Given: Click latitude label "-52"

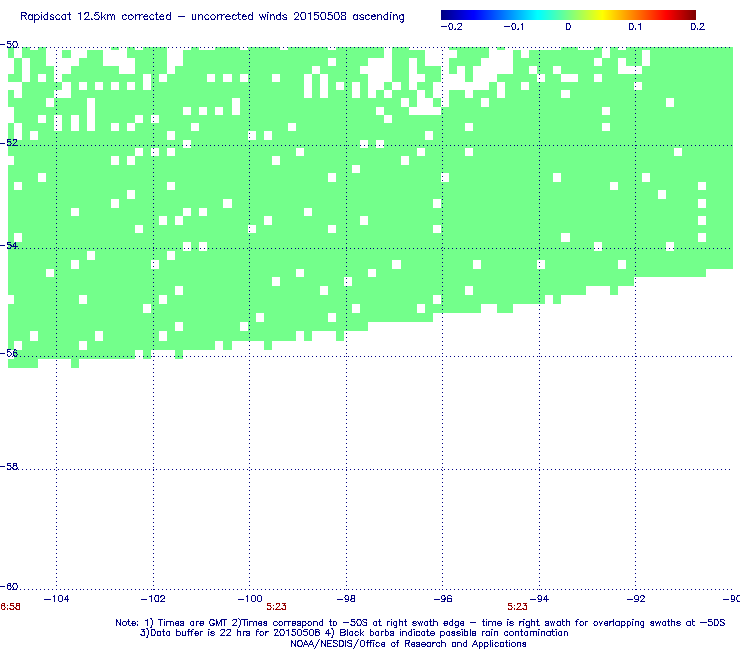Looking at the screenshot, I should (9, 143).
